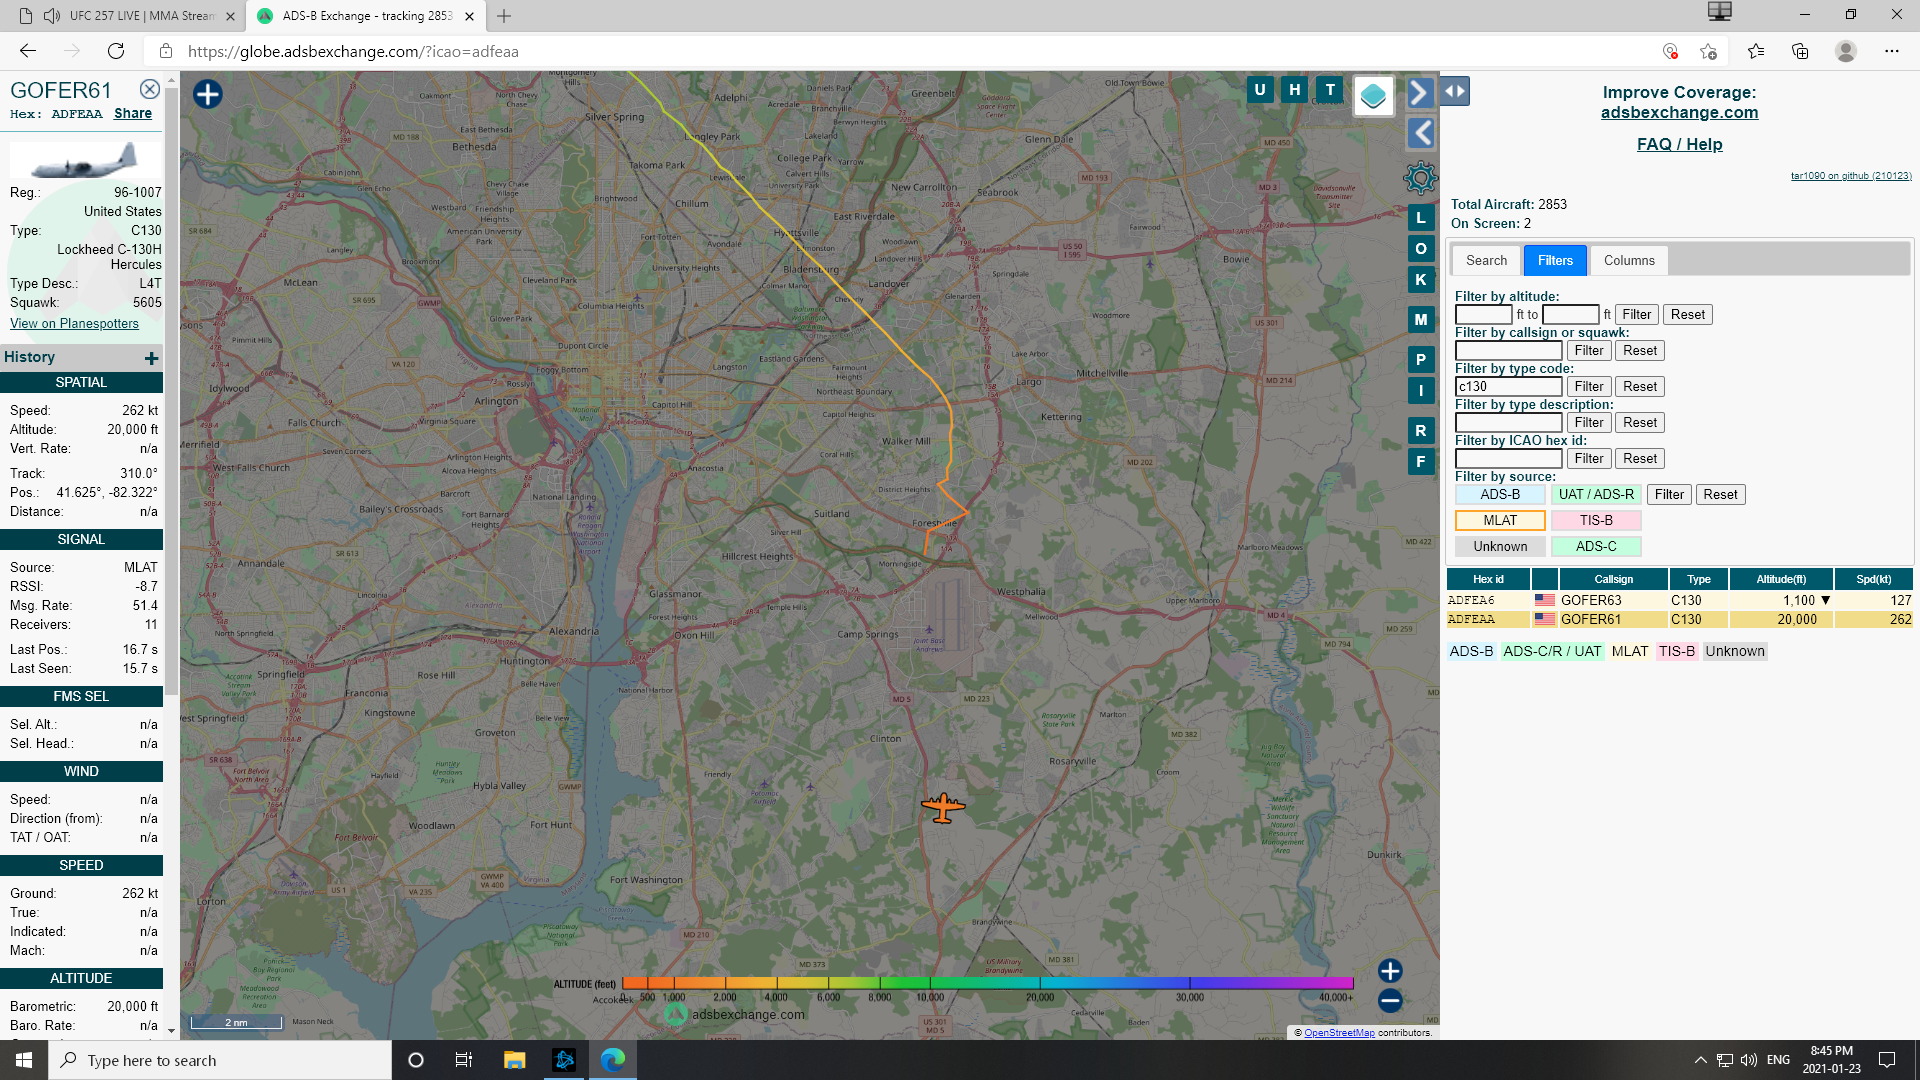Toggle the O map option
This screenshot has height=1080, width=1920.
click(x=1421, y=249)
